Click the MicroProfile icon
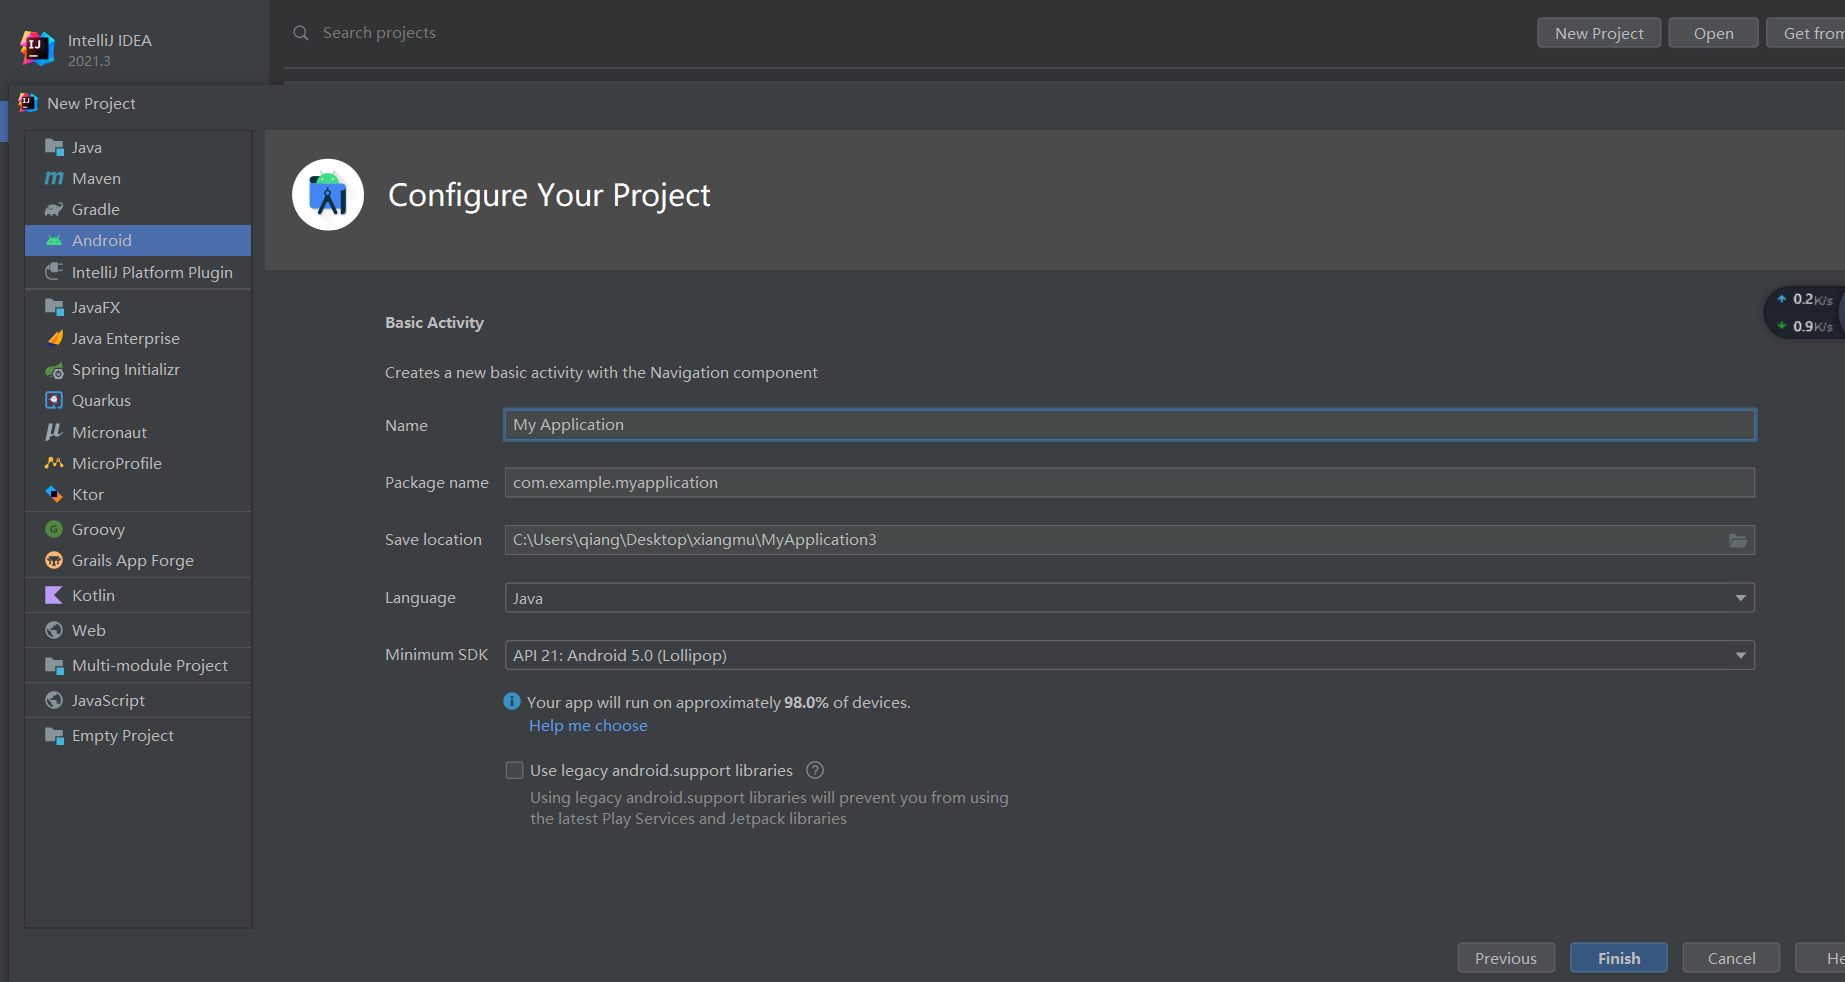 pyautogui.click(x=54, y=463)
